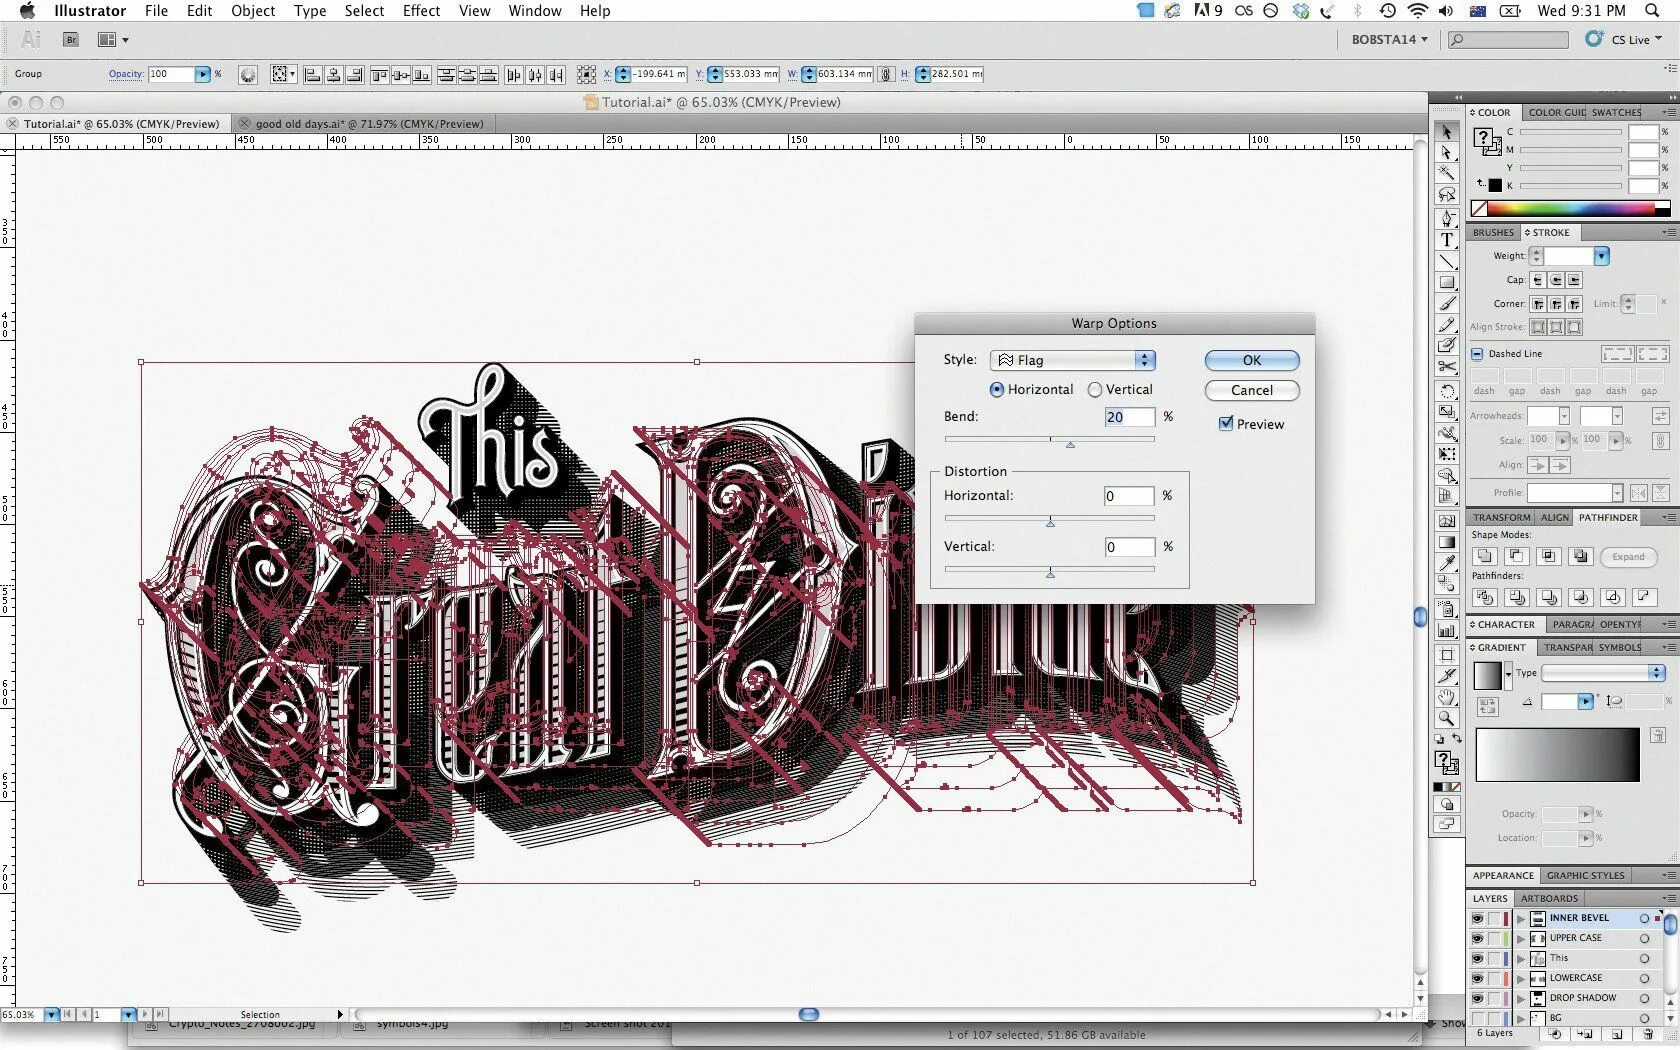
Task: Select the Horizontal warp radio button
Action: (996, 389)
